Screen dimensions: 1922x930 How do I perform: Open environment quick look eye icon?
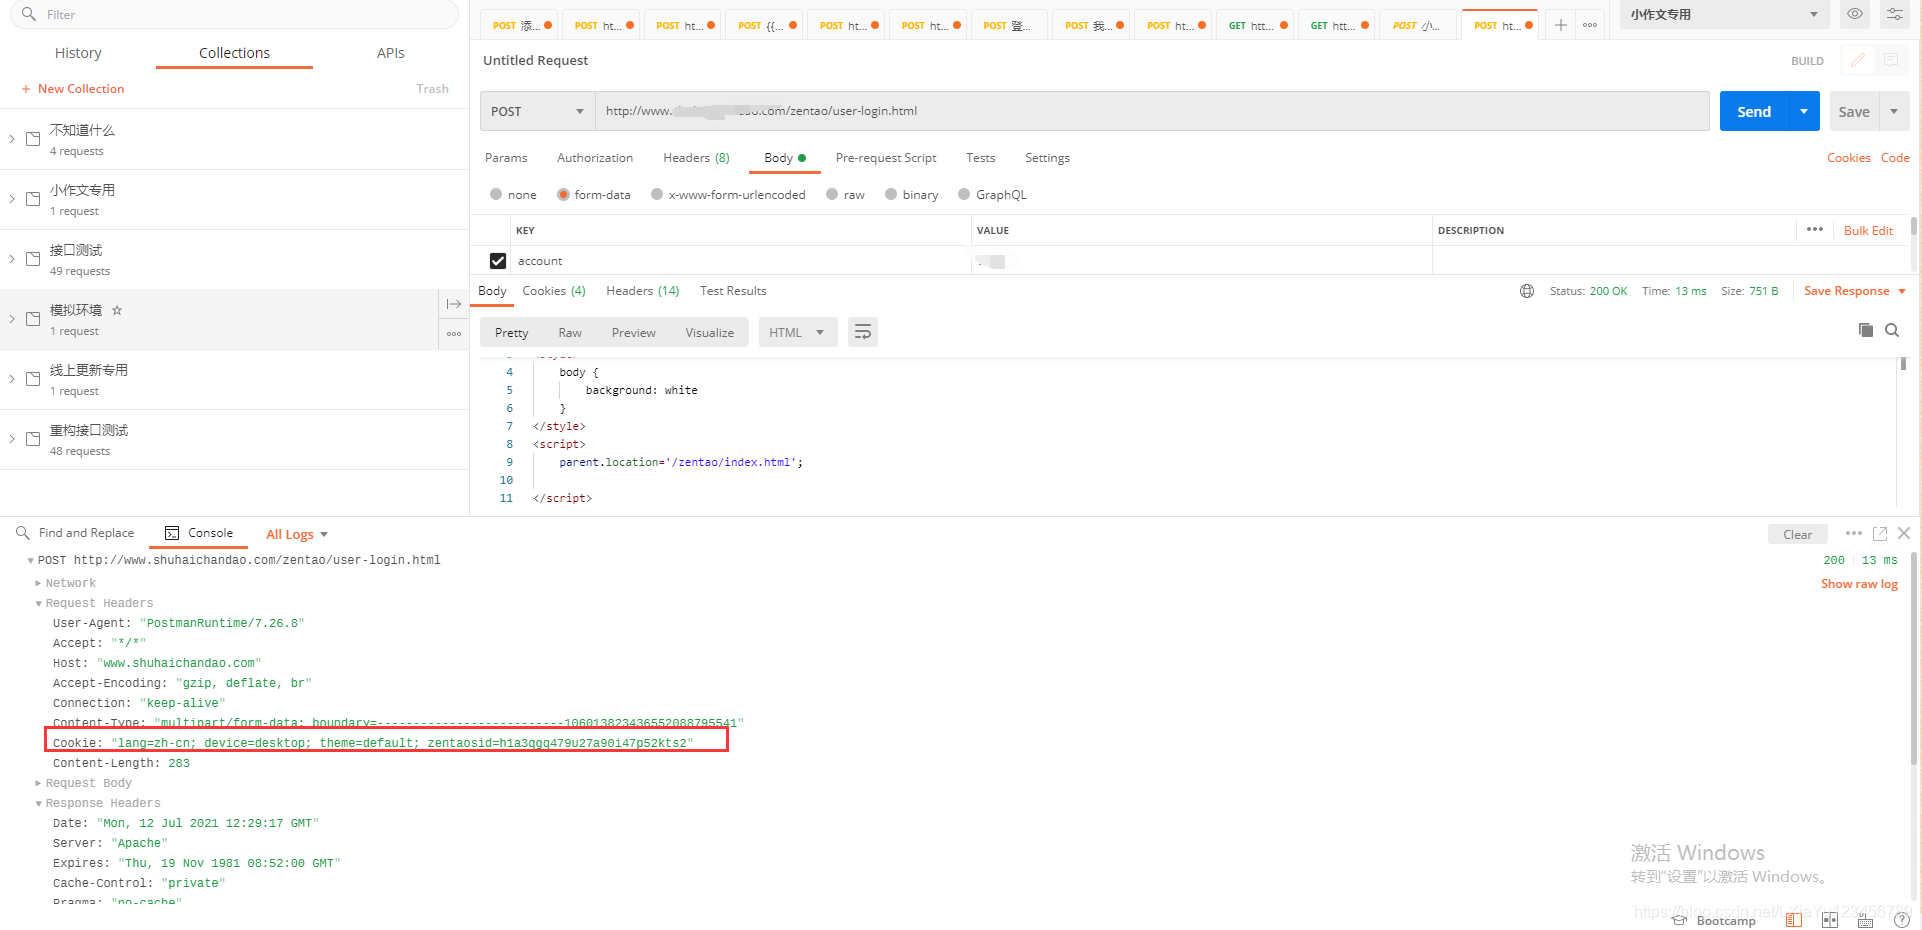pos(1855,14)
